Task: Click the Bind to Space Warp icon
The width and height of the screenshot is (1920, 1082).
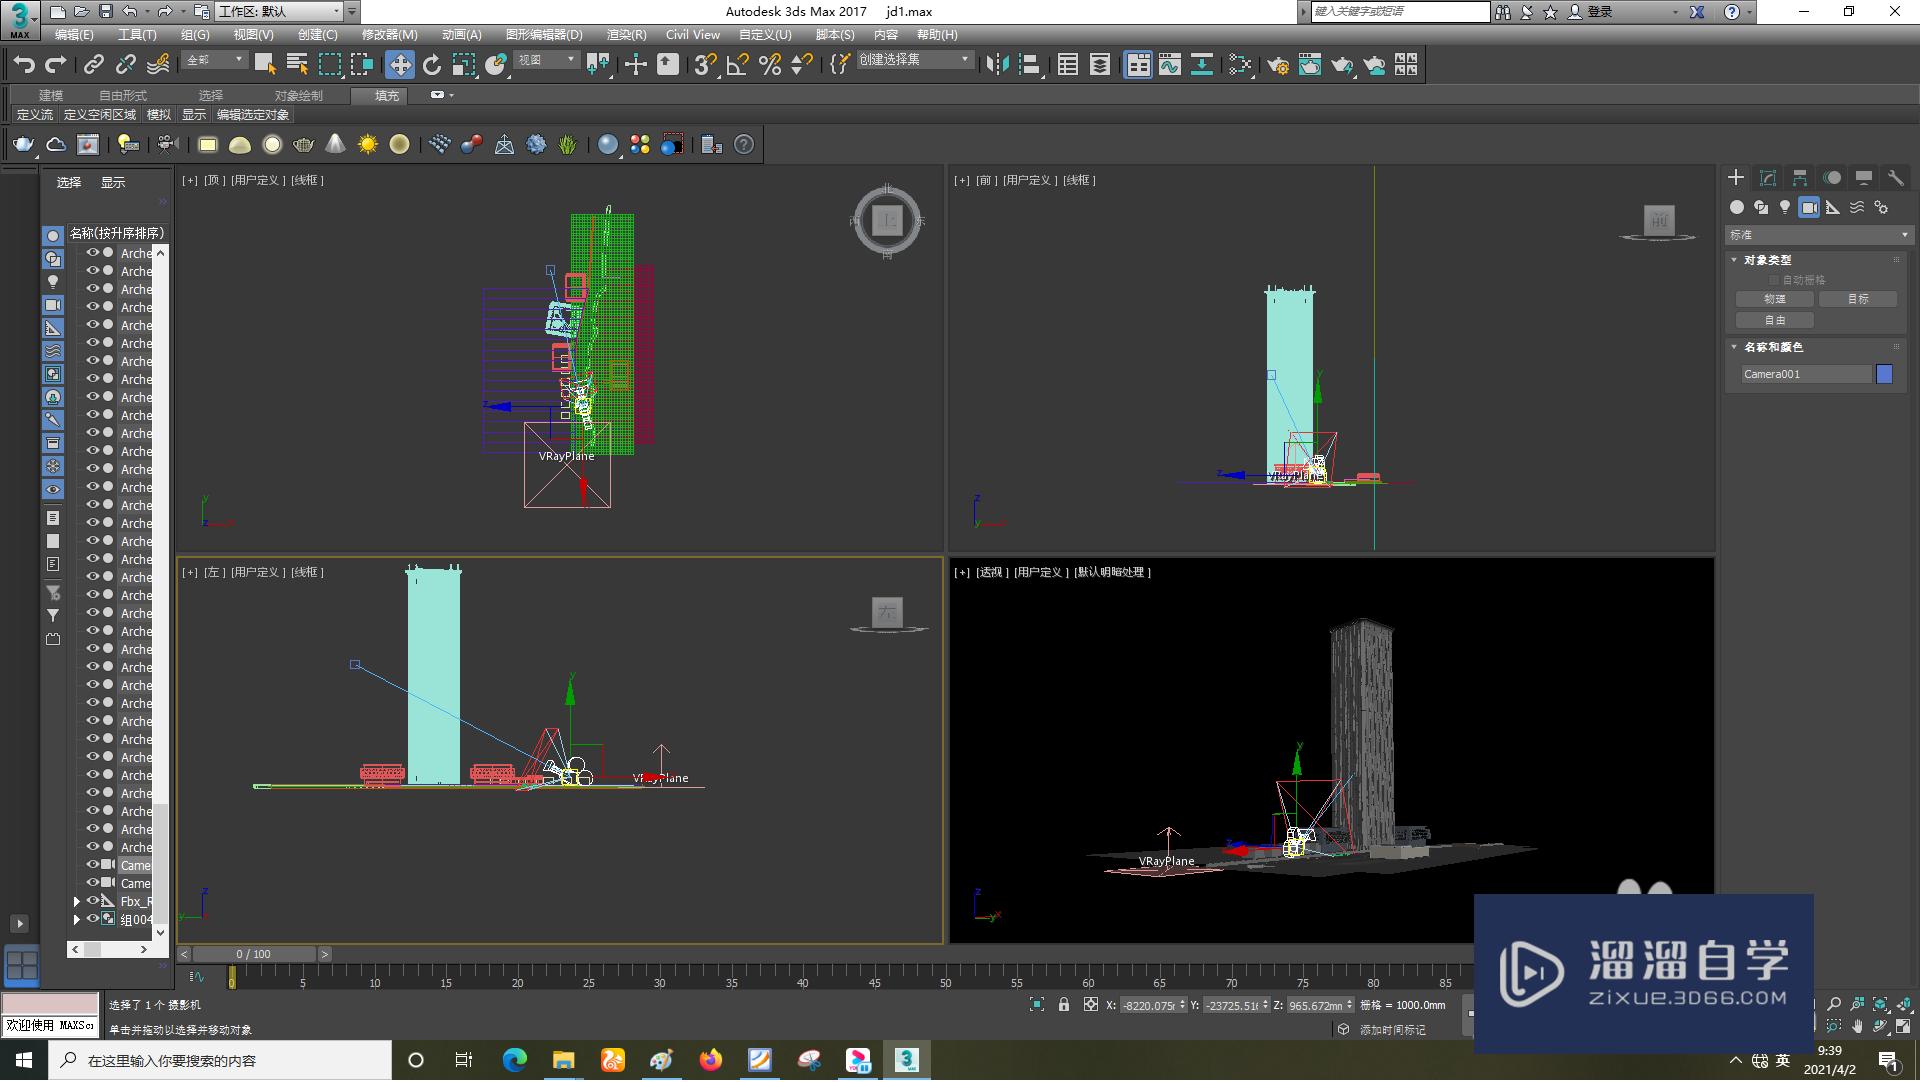Action: pos(158,65)
